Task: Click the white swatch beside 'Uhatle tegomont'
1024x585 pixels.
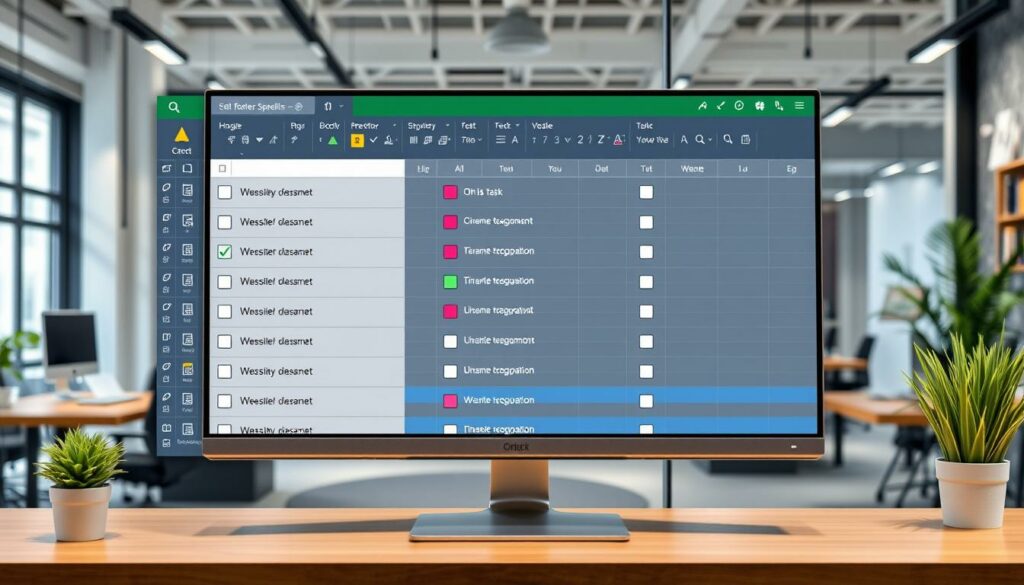Action: pyautogui.click(x=451, y=341)
